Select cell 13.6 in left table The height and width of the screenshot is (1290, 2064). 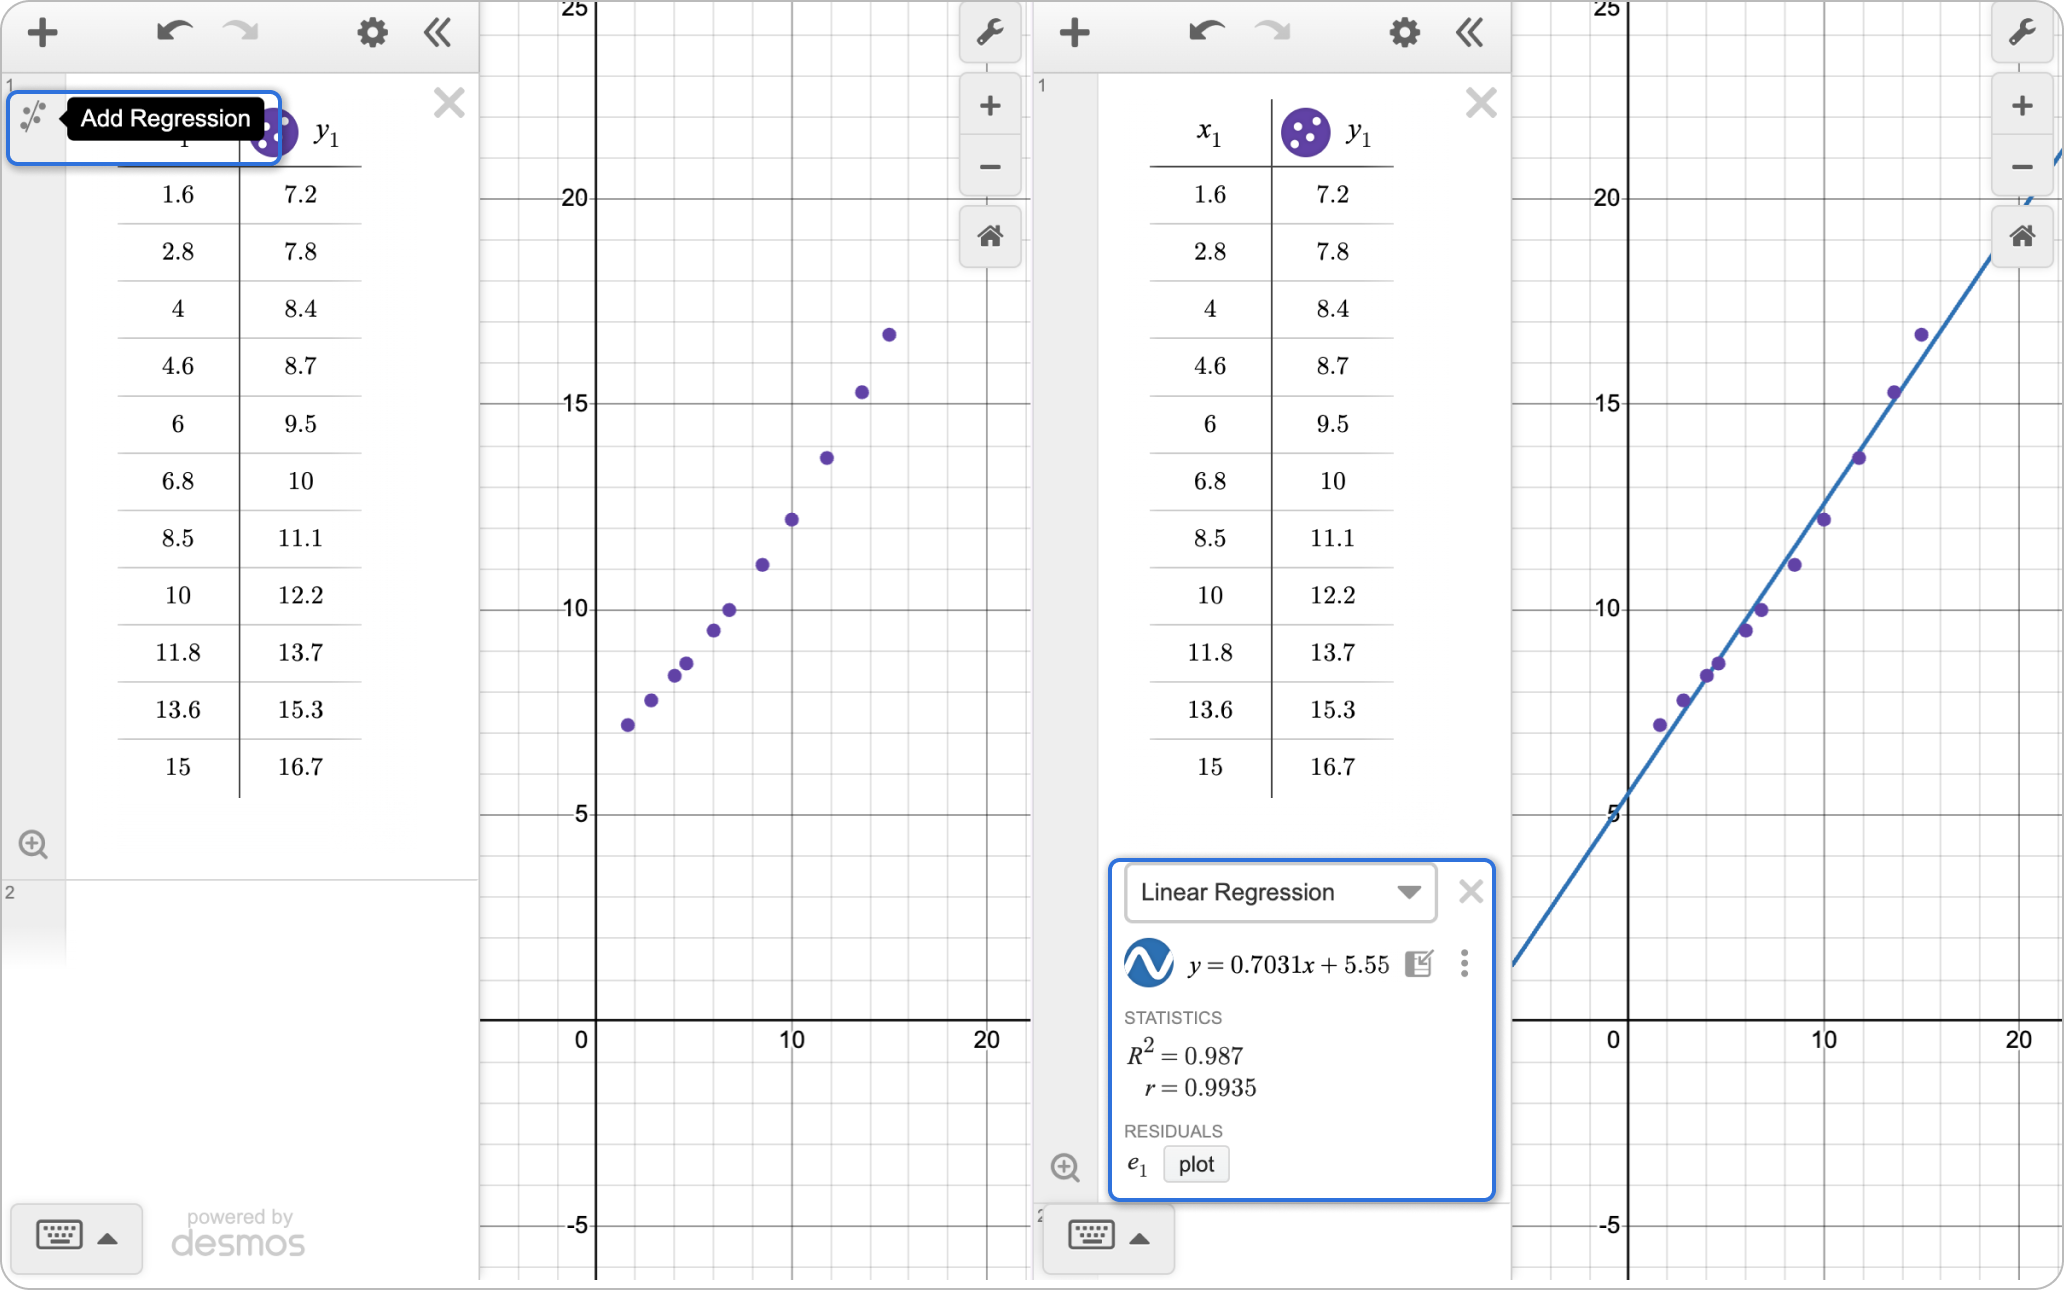pyautogui.click(x=178, y=710)
